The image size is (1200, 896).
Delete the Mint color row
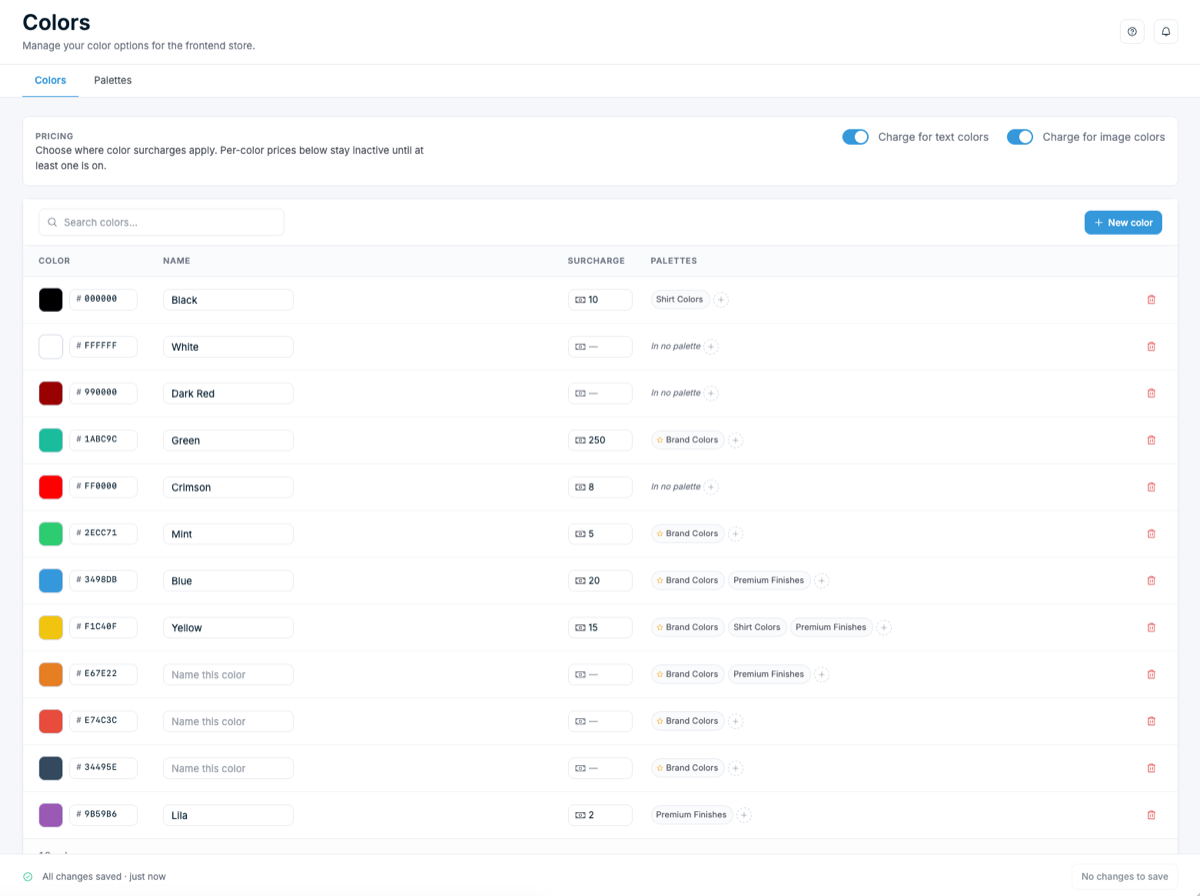click(x=1151, y=534)
